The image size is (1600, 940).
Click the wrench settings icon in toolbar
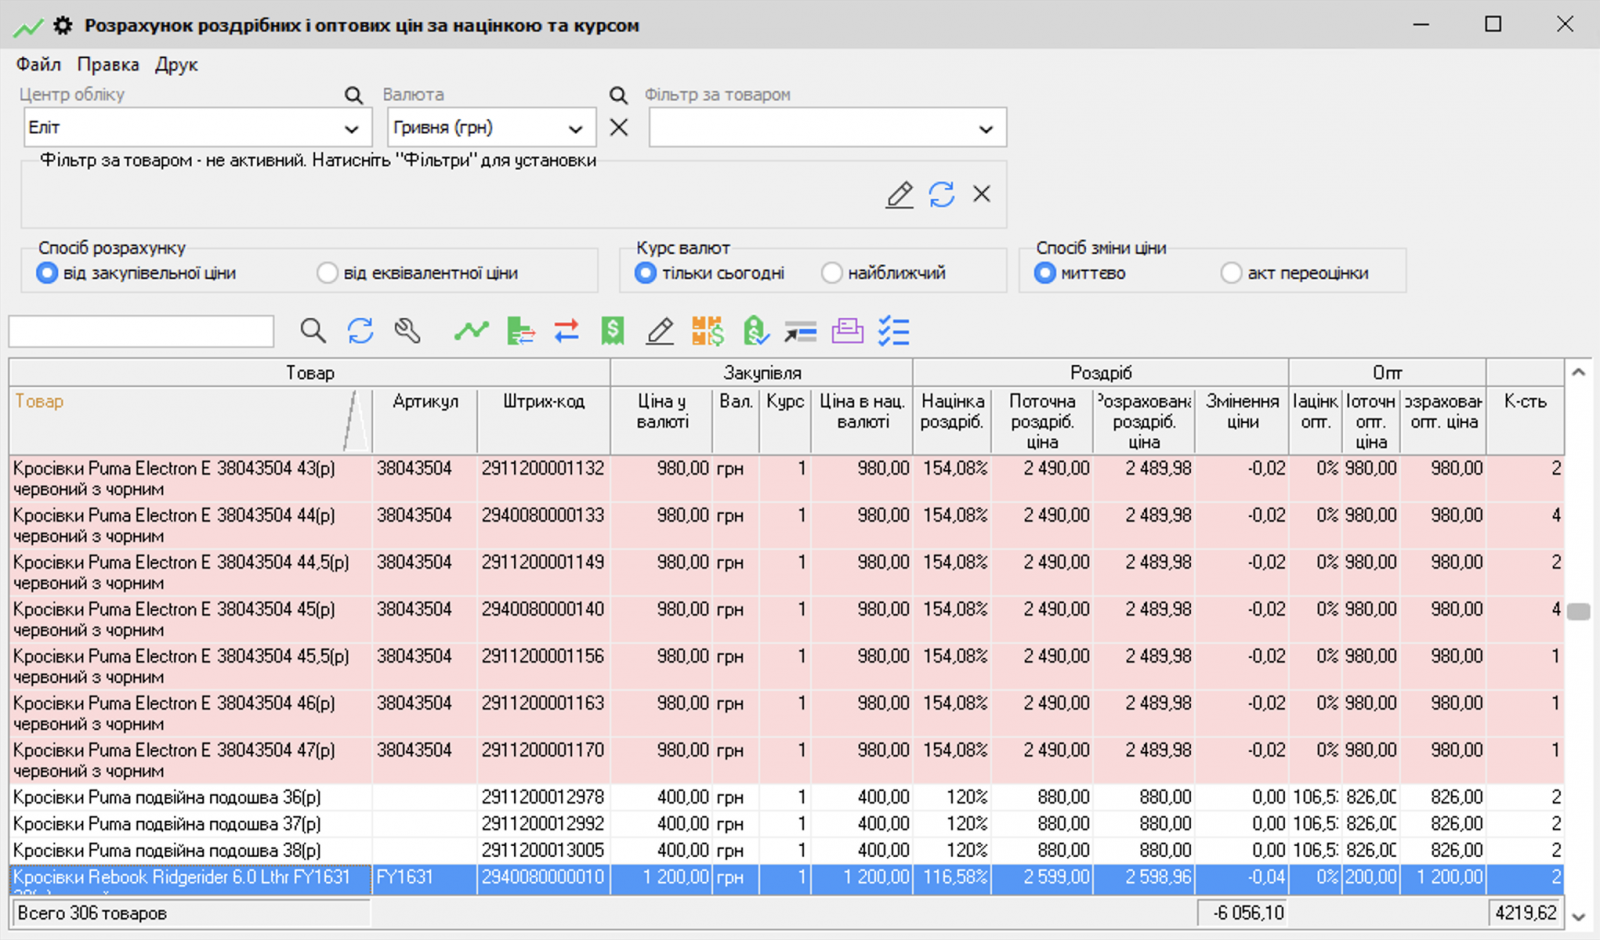pyautogui.click(x=407, y=331)
